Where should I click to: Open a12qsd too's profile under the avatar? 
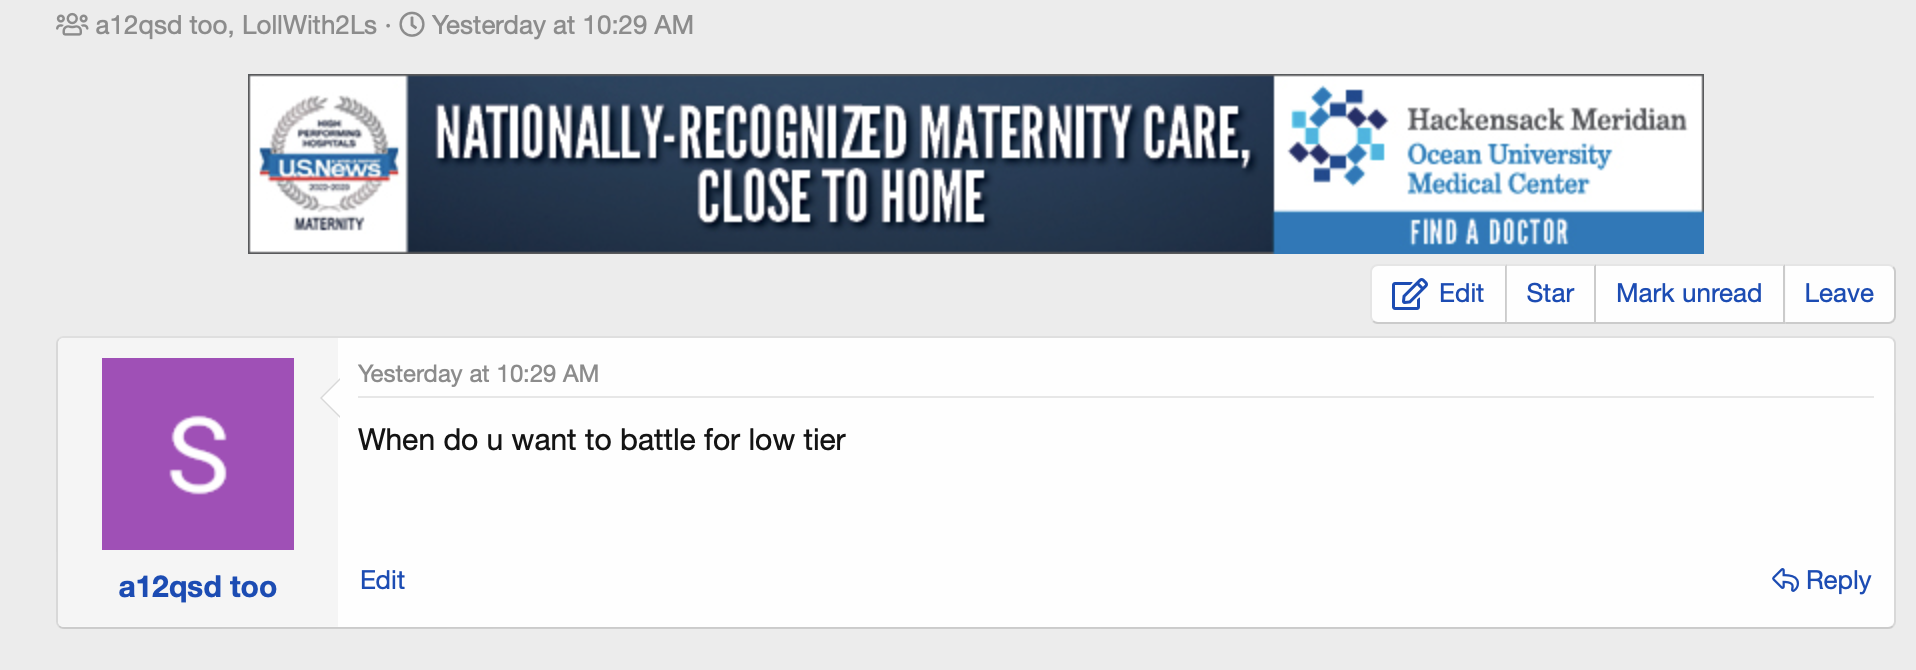[198, 587]
